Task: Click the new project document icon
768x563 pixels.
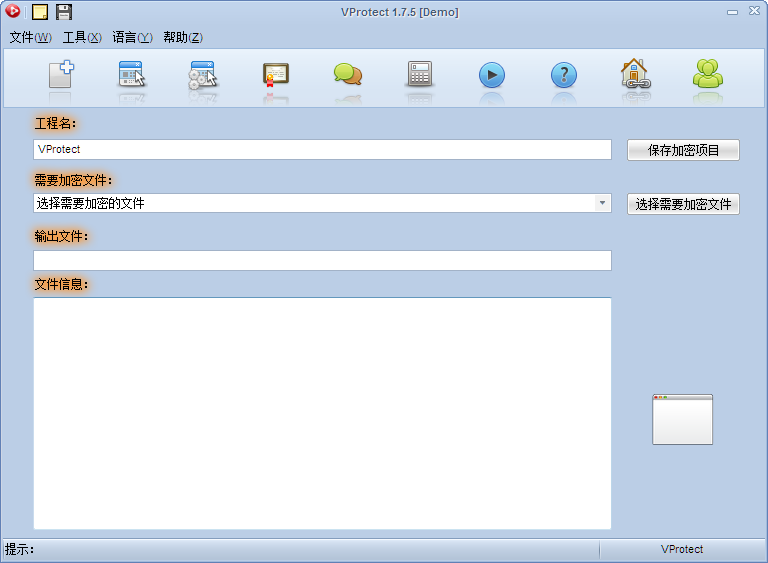Action: click(61, 74)
